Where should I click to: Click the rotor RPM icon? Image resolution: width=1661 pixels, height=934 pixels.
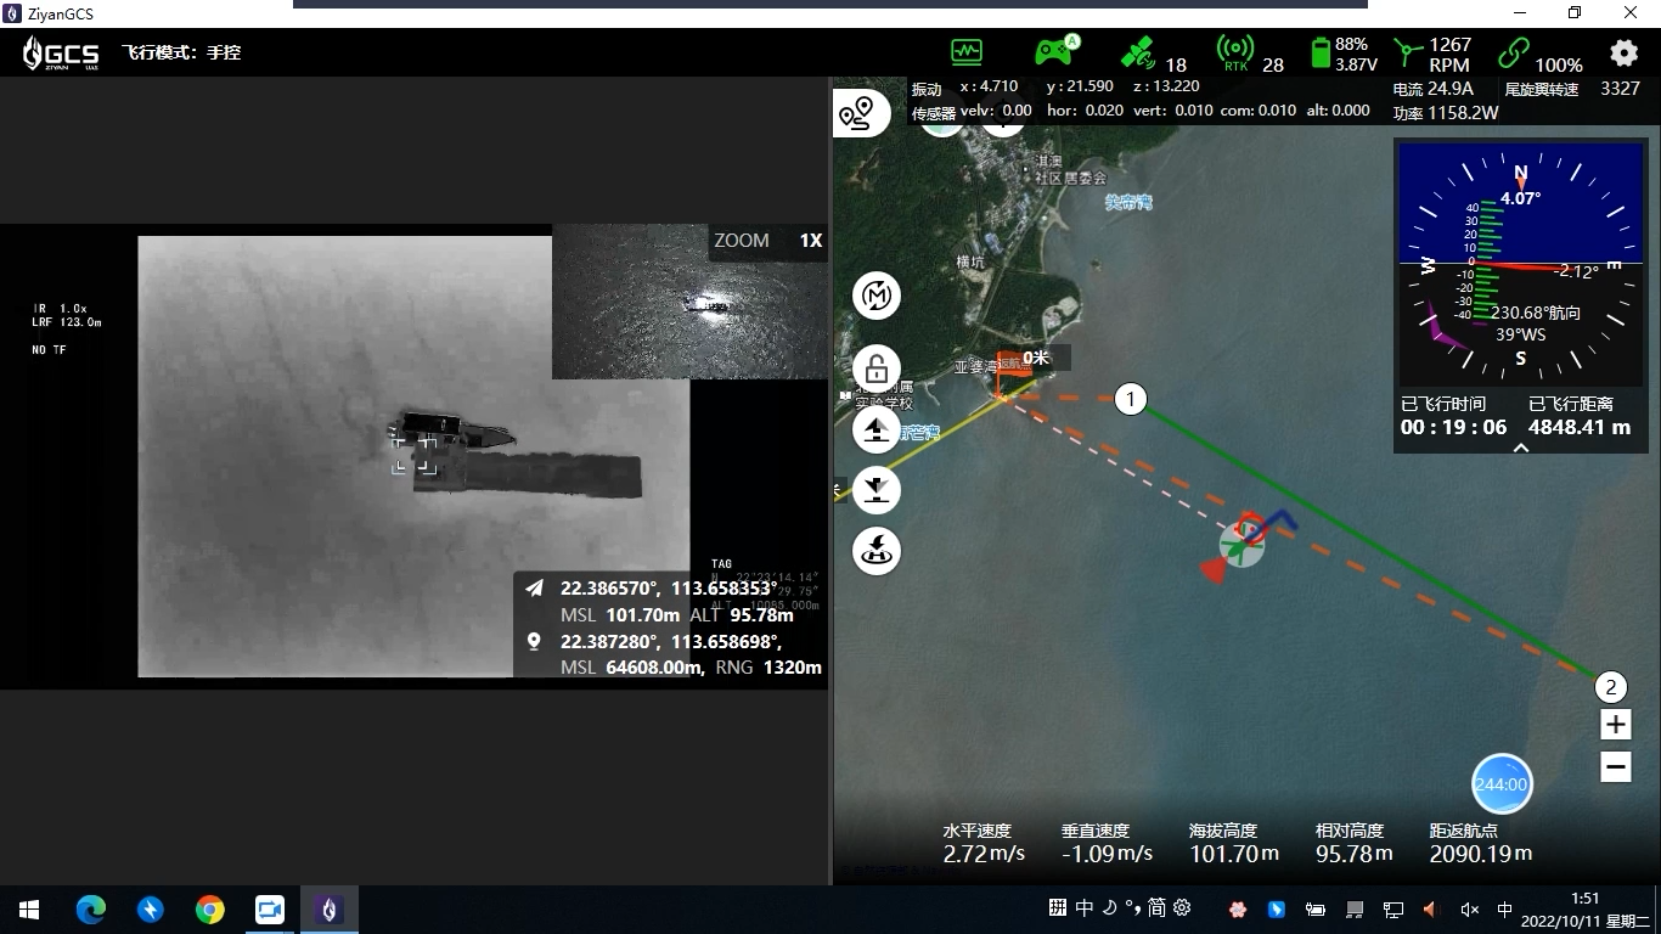coord(1408,53)
